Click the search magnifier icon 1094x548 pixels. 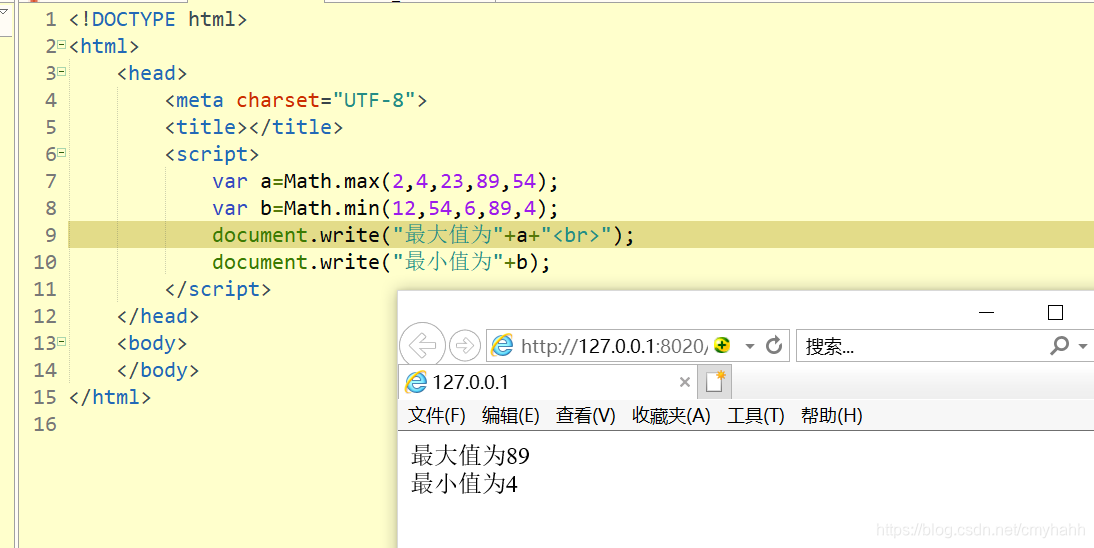(1060, 345)
